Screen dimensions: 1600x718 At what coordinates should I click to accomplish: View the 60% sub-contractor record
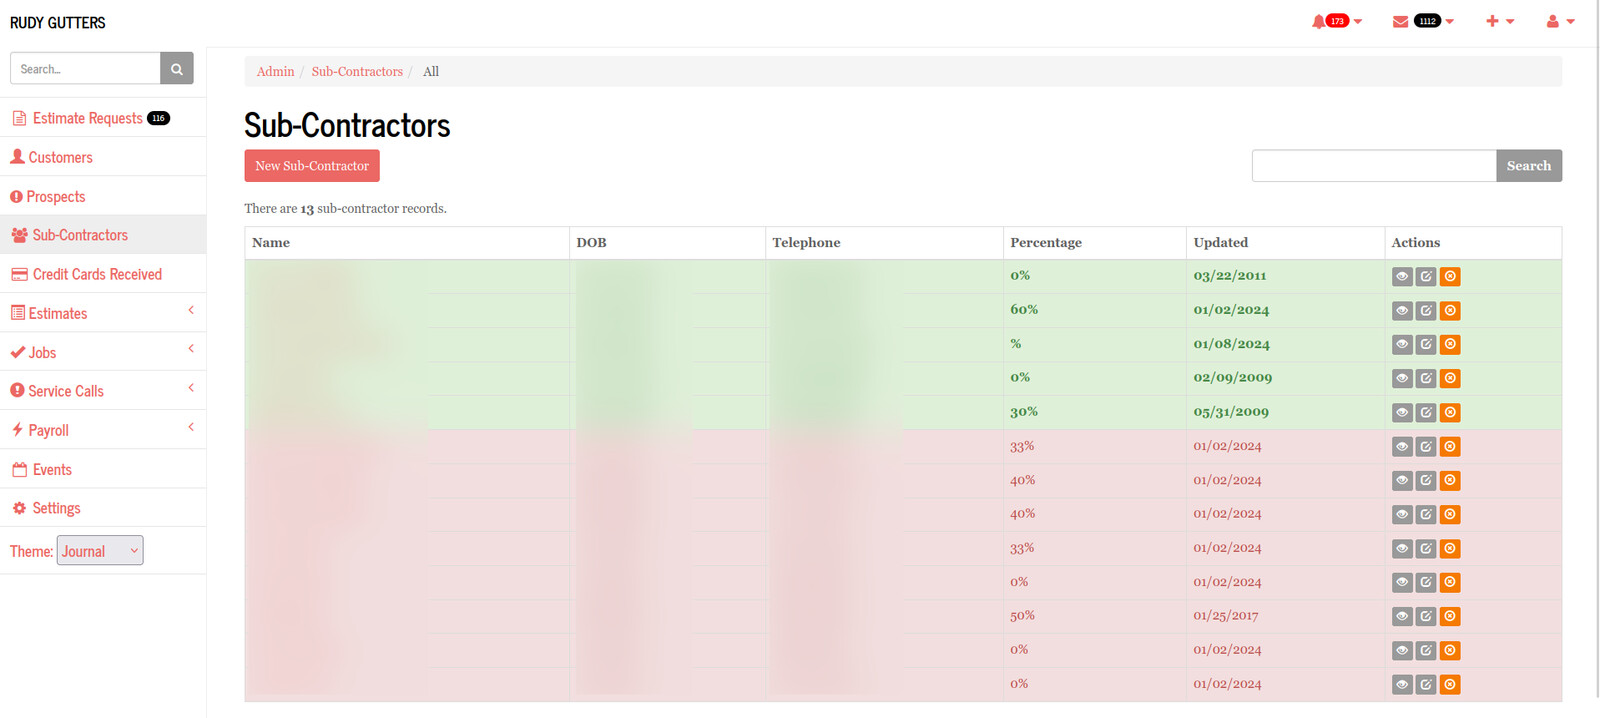[1402, 311]
